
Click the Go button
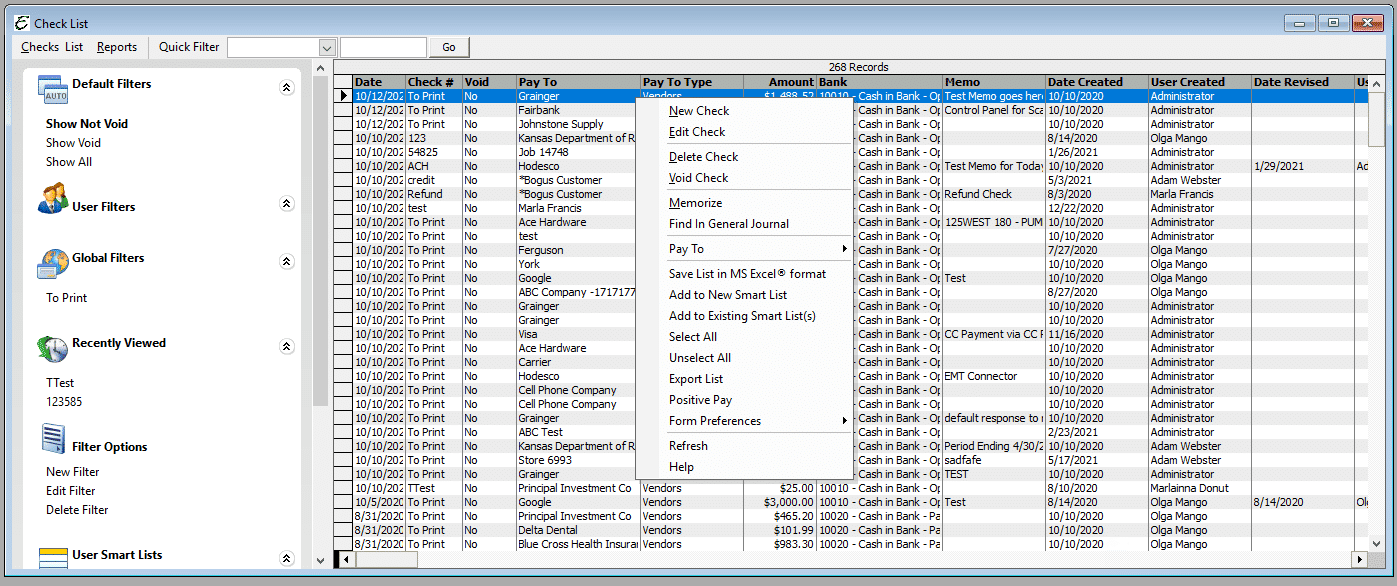449,47
